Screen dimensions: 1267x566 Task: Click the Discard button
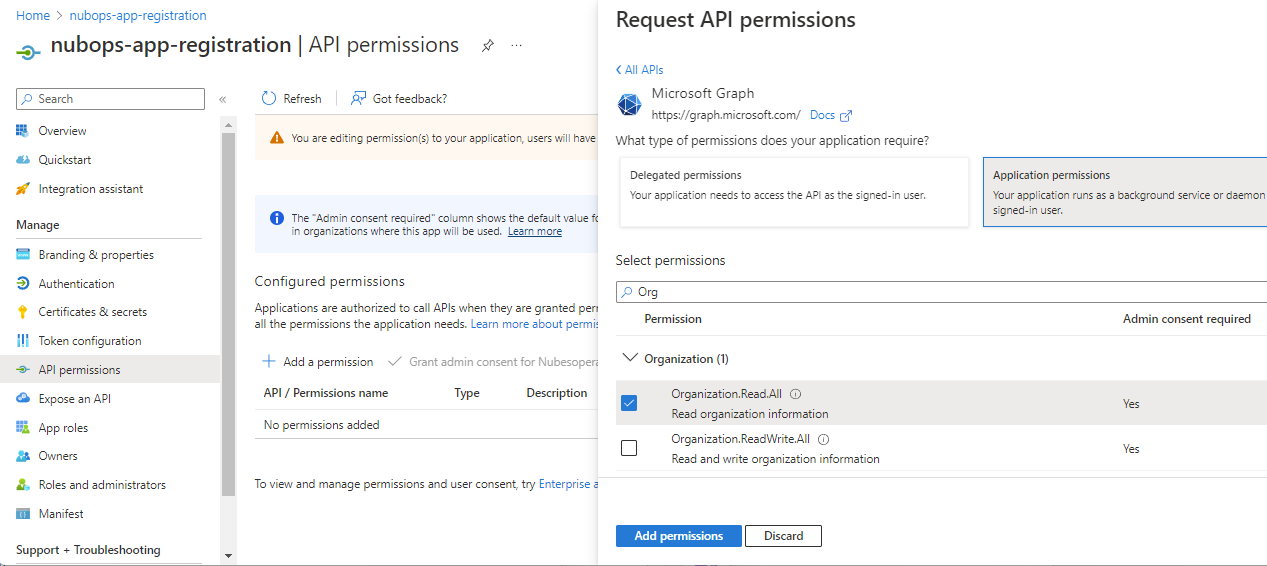coord(783,536)
